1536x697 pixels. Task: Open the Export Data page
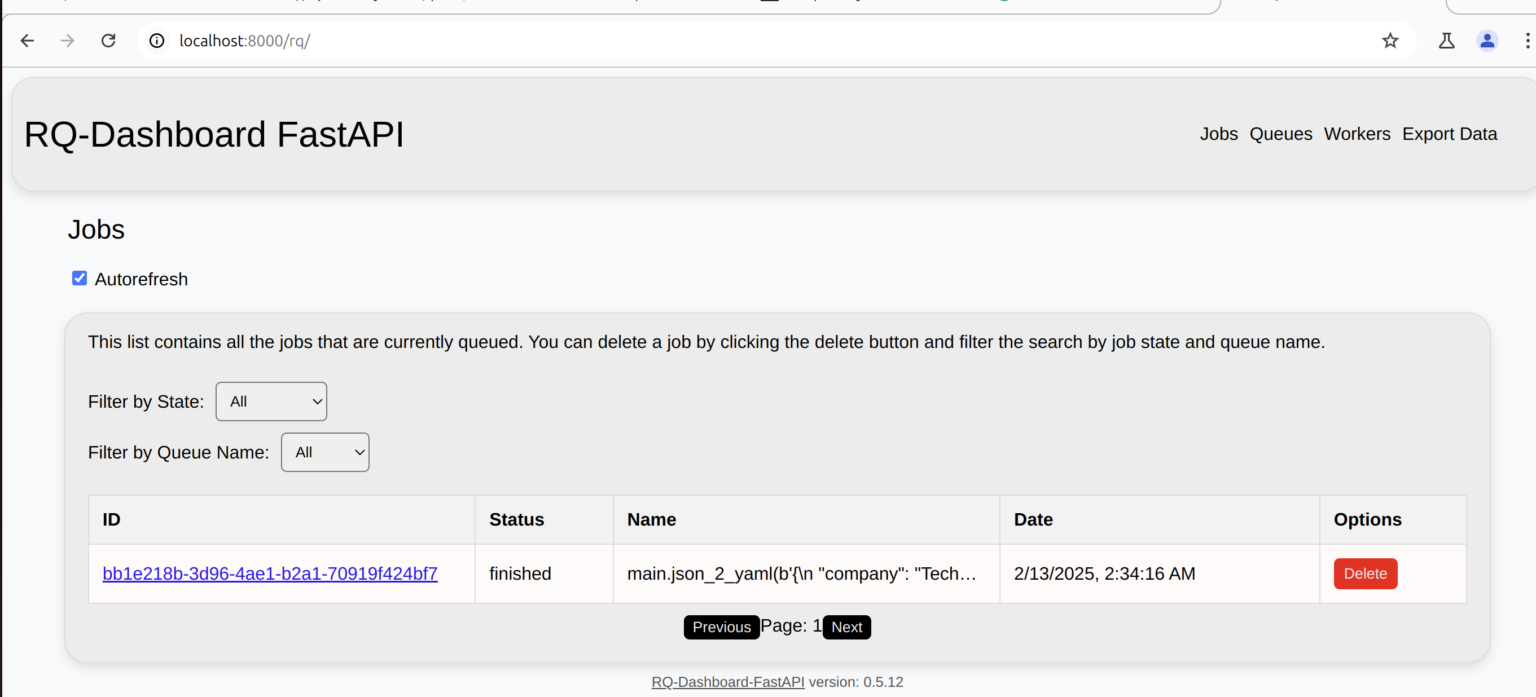tap(1449, 134)
